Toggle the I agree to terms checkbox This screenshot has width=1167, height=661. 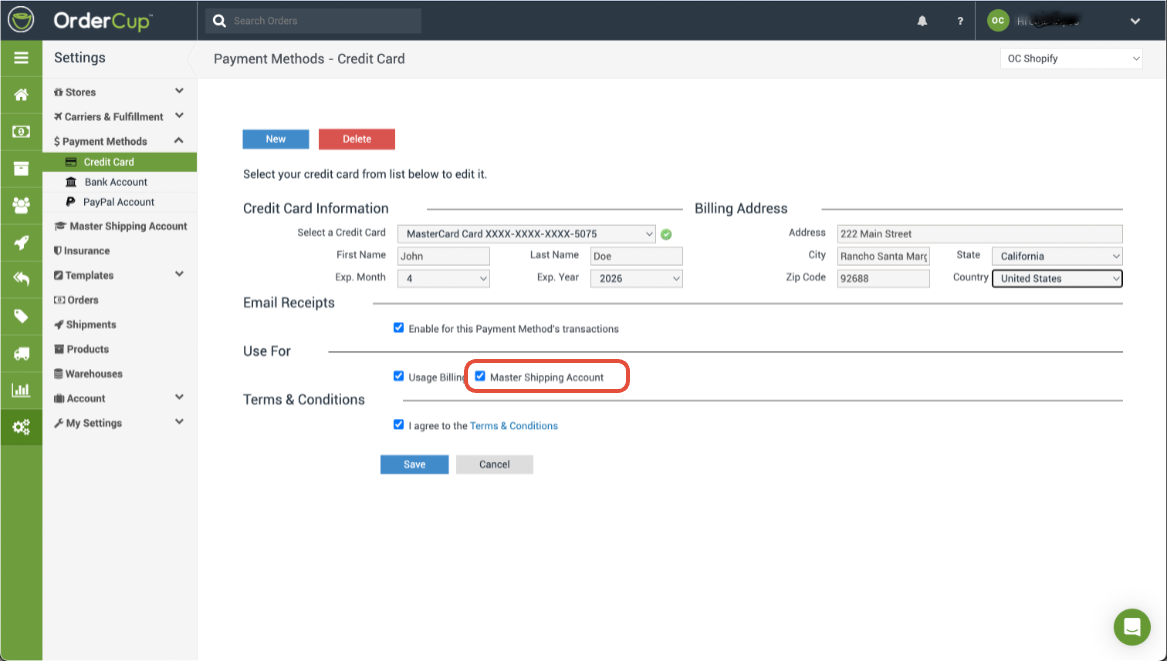(399, 424)
